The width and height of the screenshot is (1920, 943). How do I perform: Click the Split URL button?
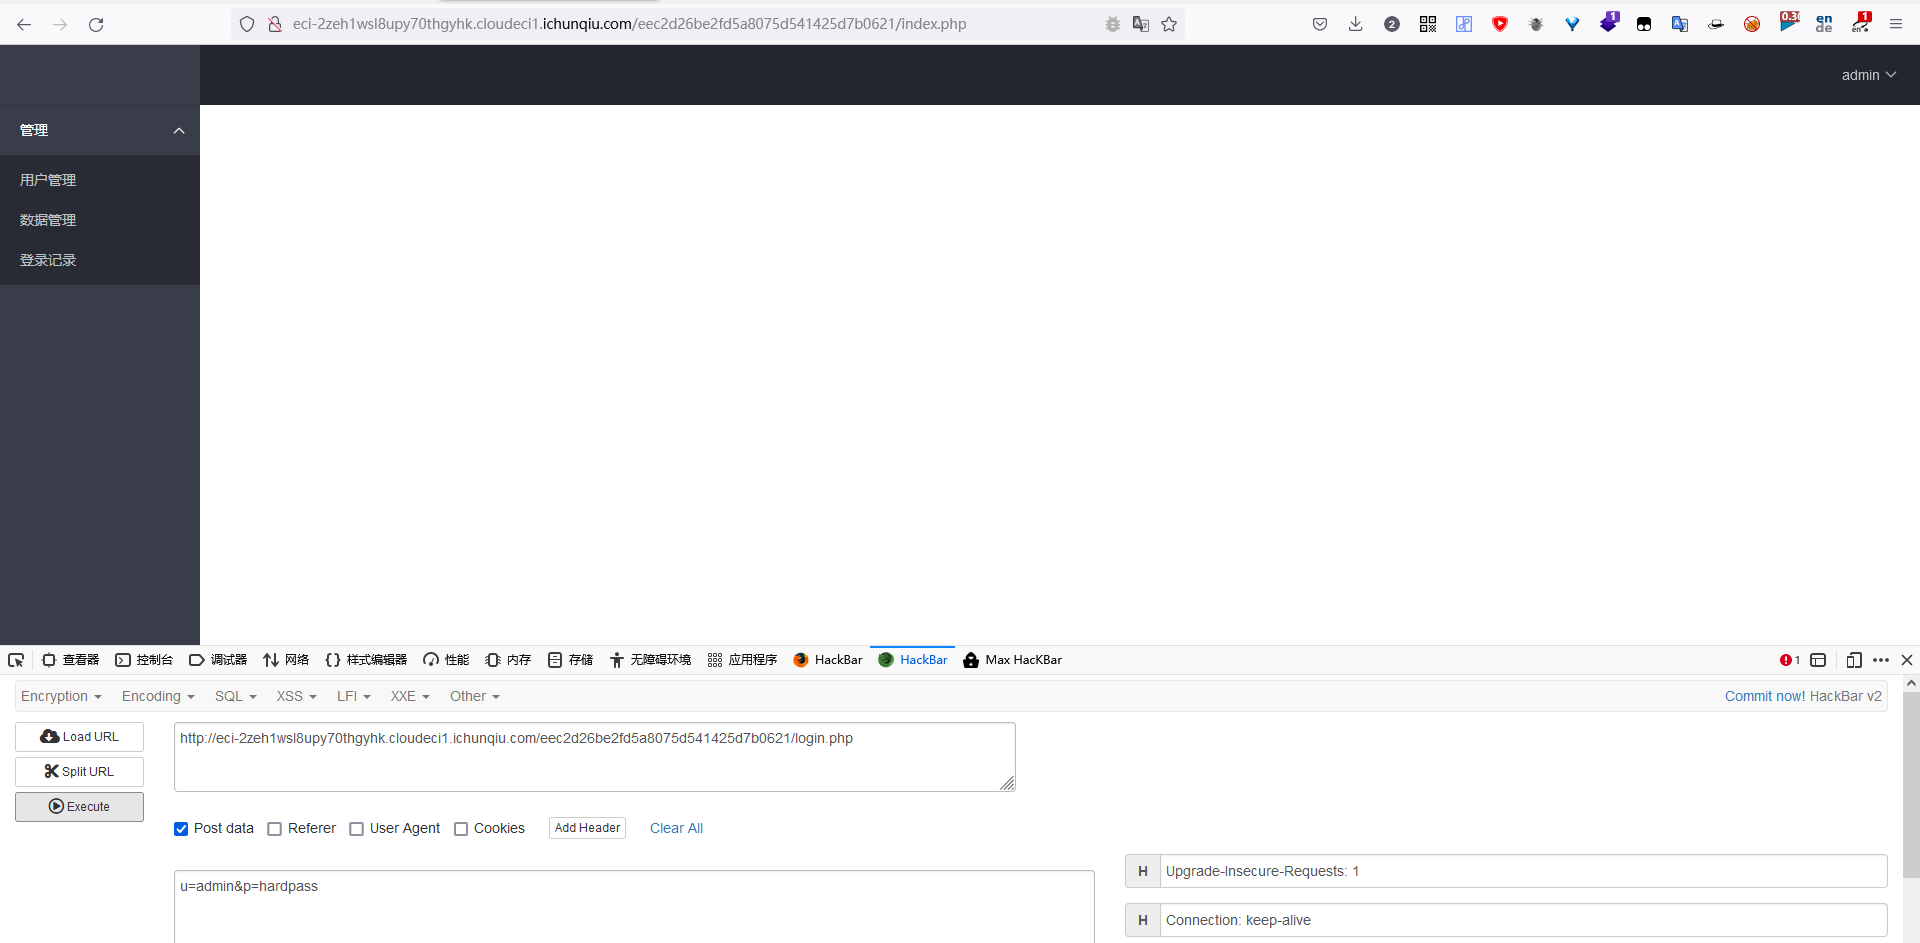point(79,772)
